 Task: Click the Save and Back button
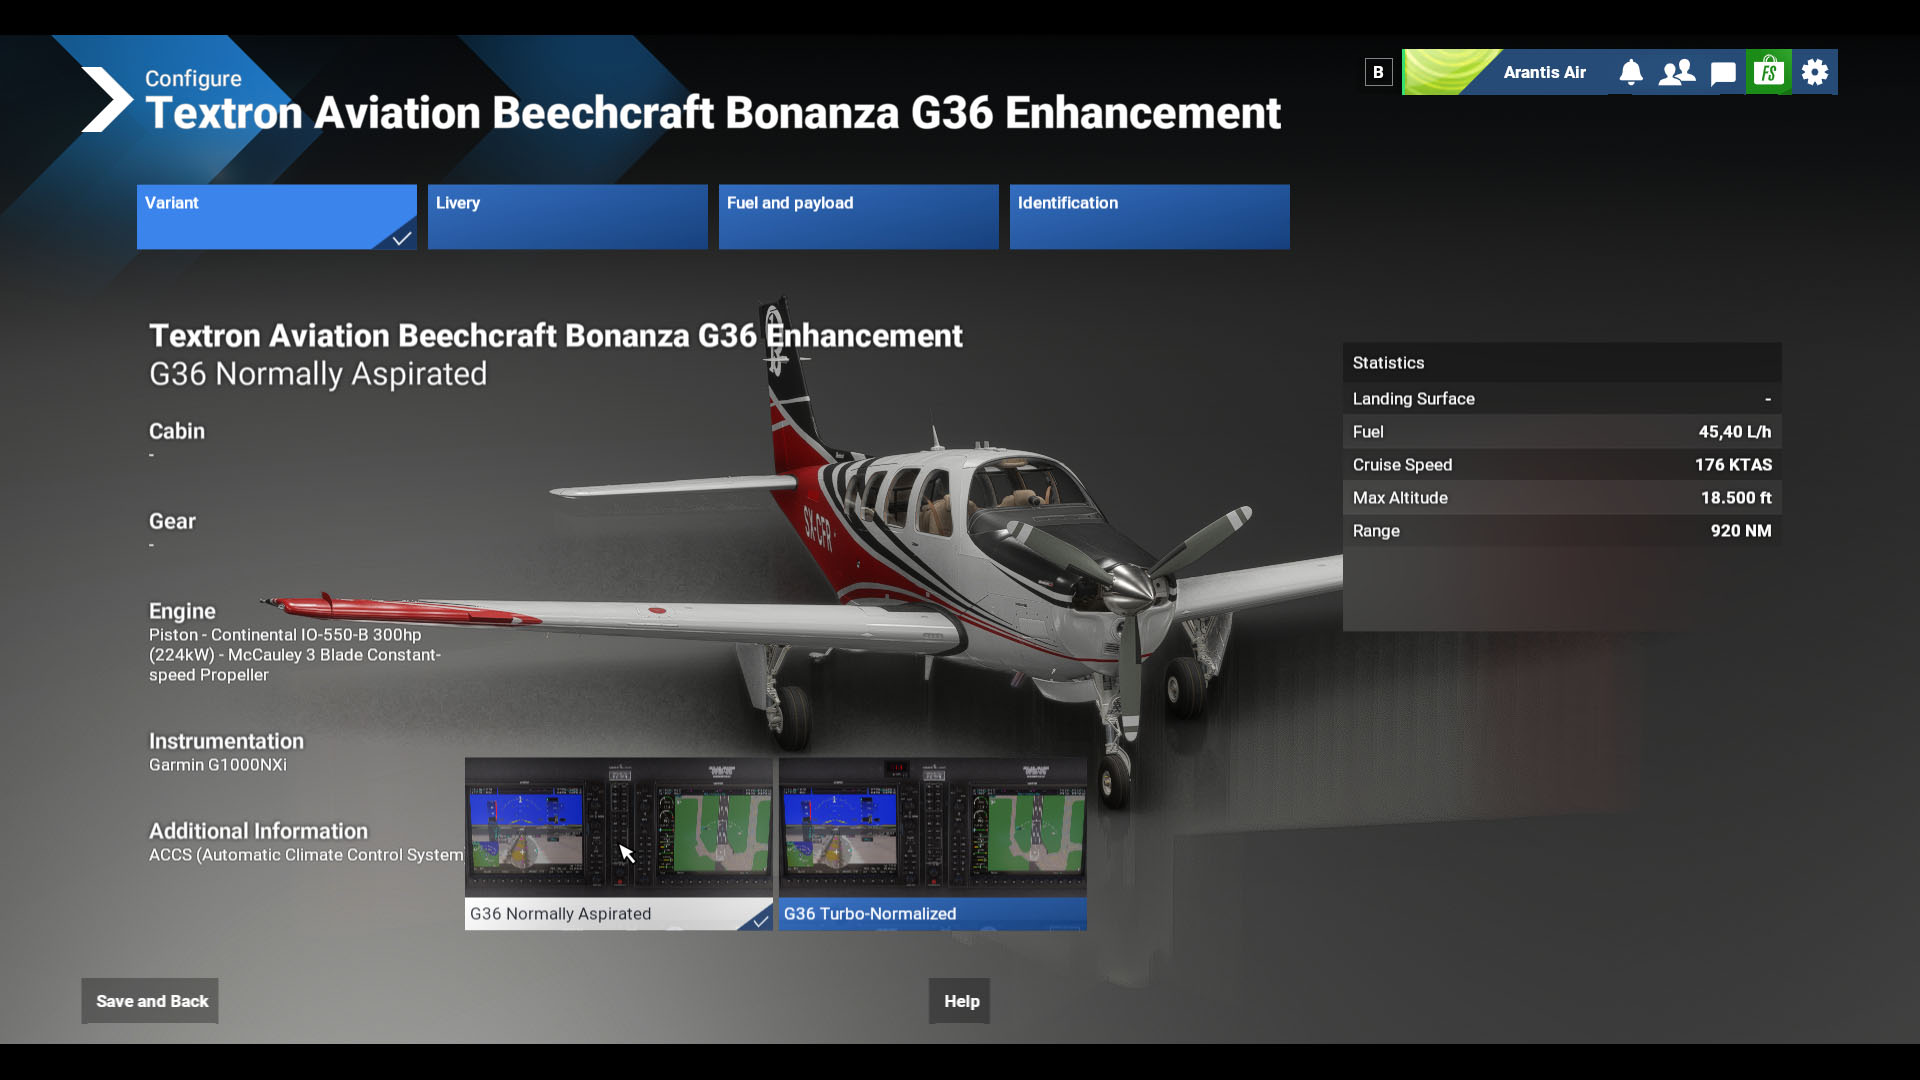pyautogui.click(x=150, y=1001)
